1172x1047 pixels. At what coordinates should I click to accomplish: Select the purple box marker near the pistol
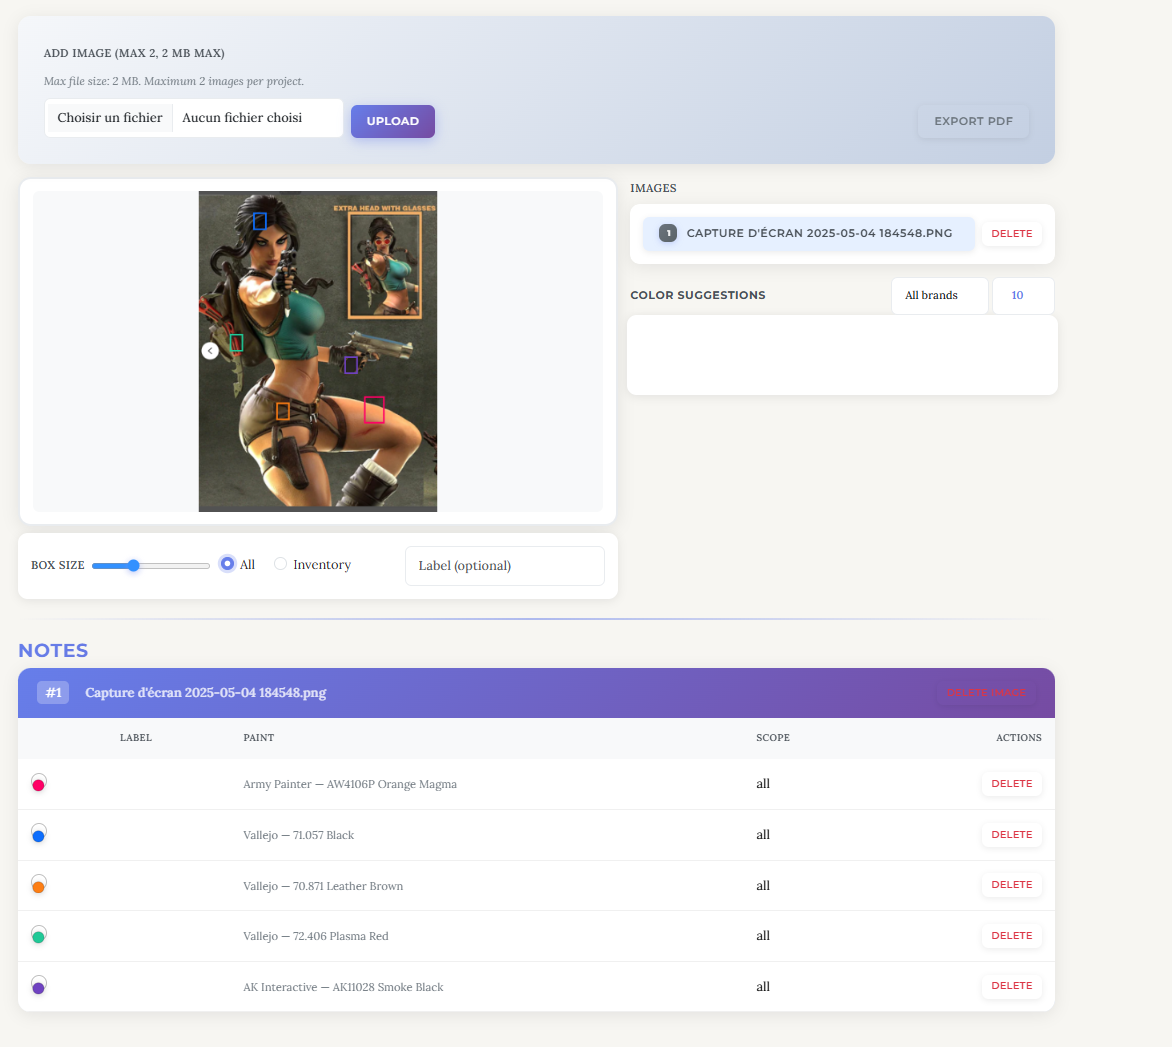(351, 365)
